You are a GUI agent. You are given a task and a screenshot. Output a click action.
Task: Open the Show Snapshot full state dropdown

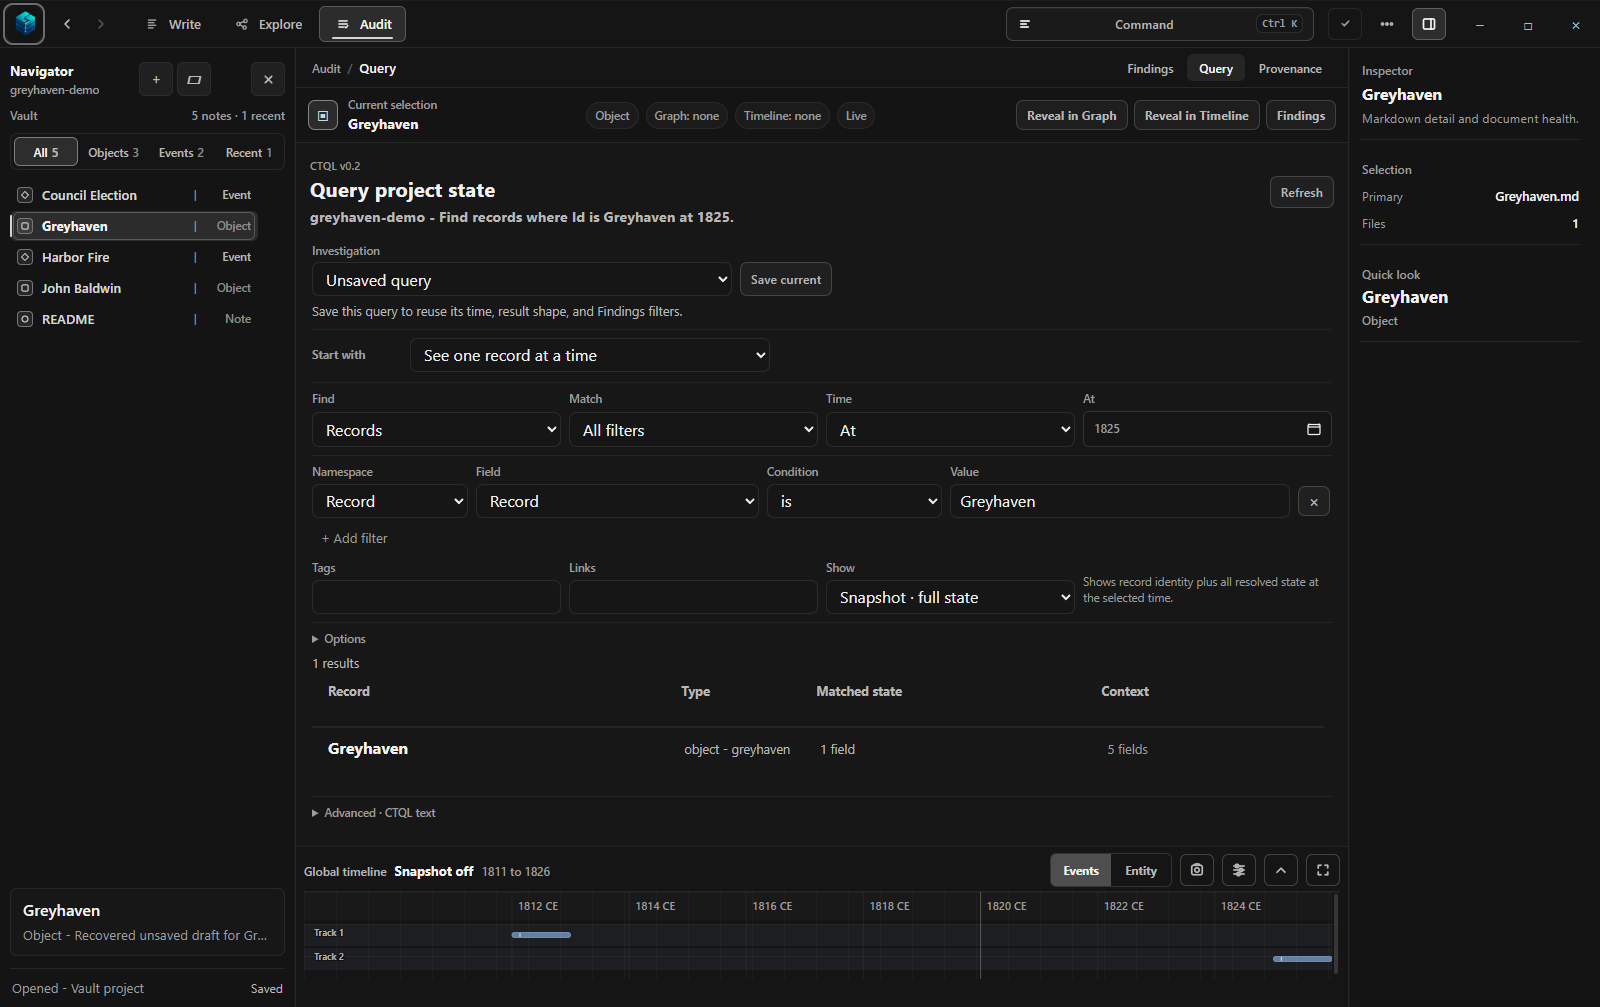[950, 598]
